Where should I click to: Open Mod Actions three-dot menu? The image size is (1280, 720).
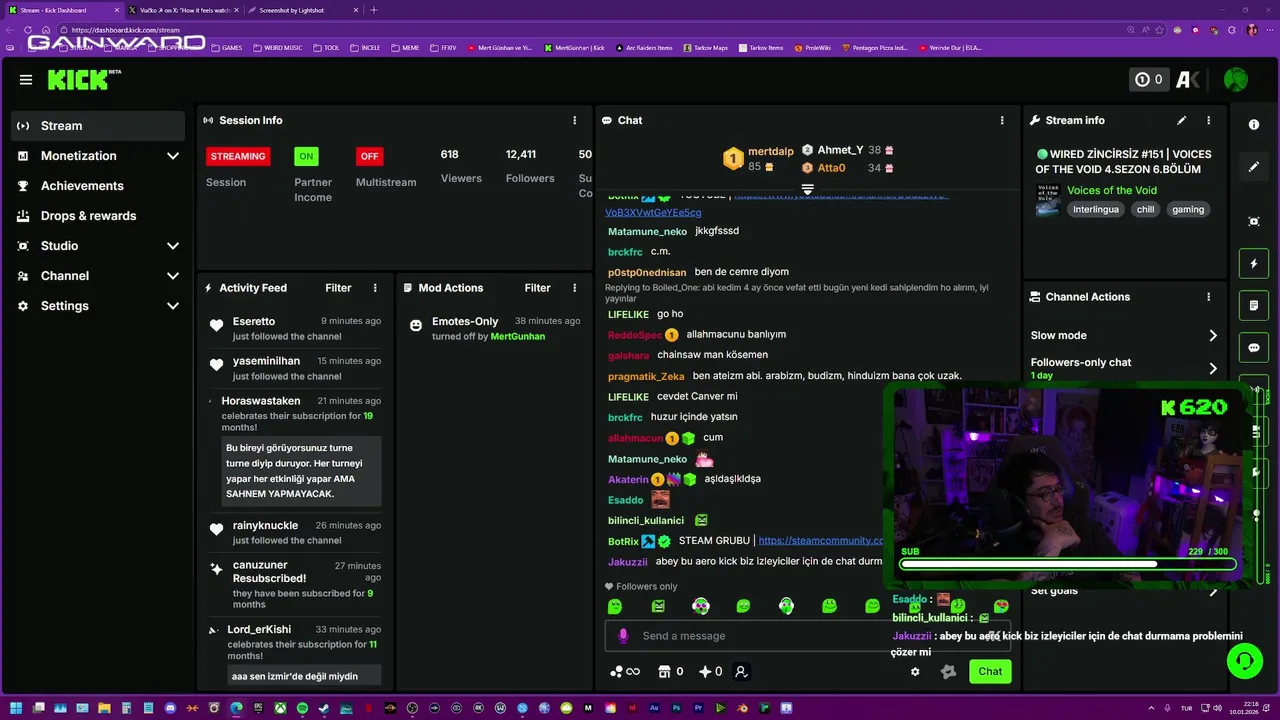tap(574, 288)
